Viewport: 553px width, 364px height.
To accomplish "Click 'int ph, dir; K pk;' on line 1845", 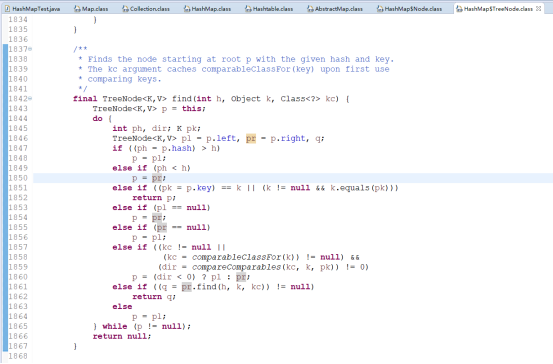I will point(157,128).
